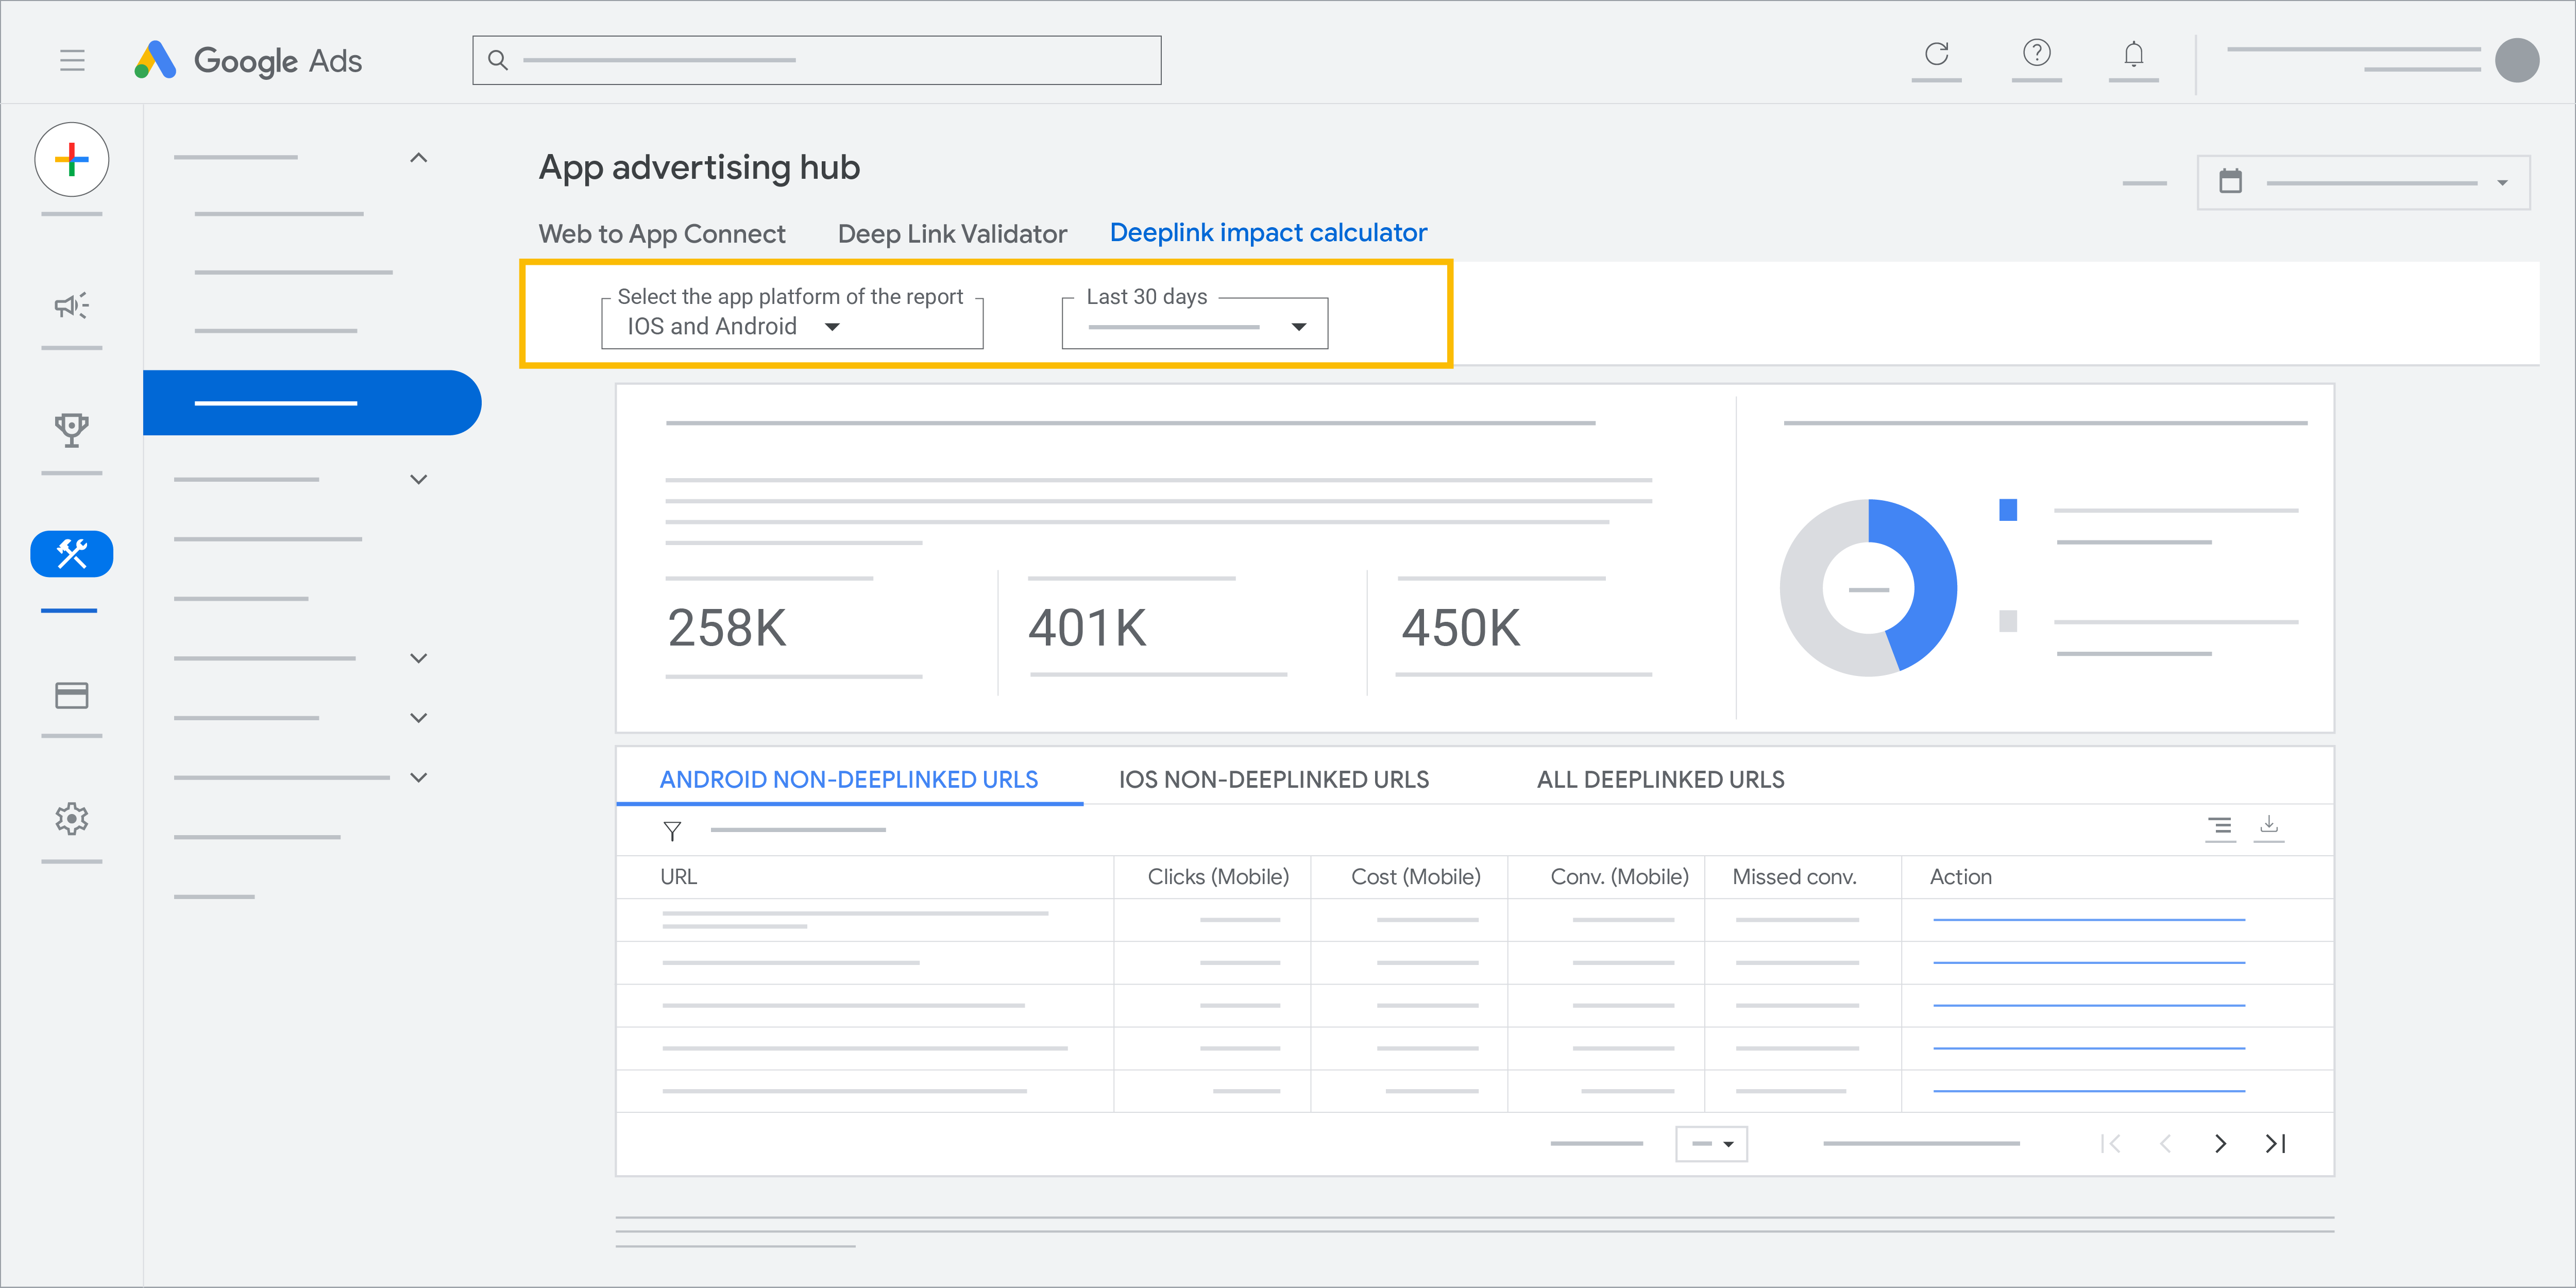Viewport: 2576px width, 1288px height.
Task: Open Billing card icon in sidebar
Action: tap(72, 695)
